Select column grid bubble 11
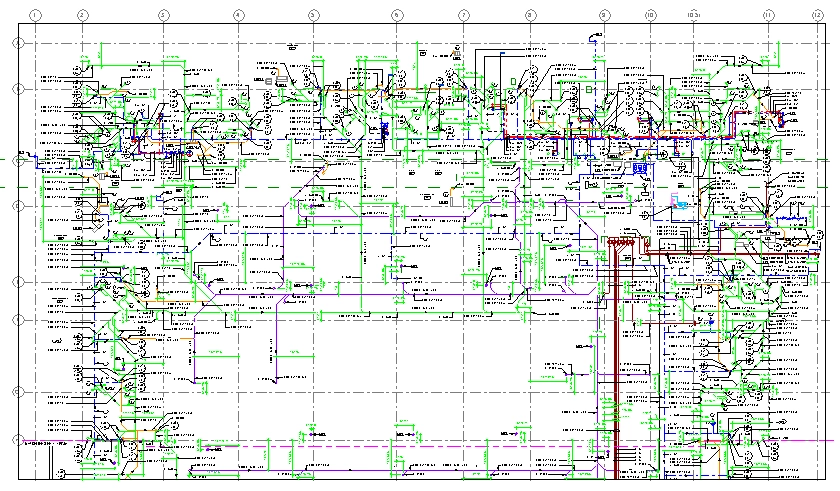Screen dimensions: 840x491 click(x=768, y=15)
